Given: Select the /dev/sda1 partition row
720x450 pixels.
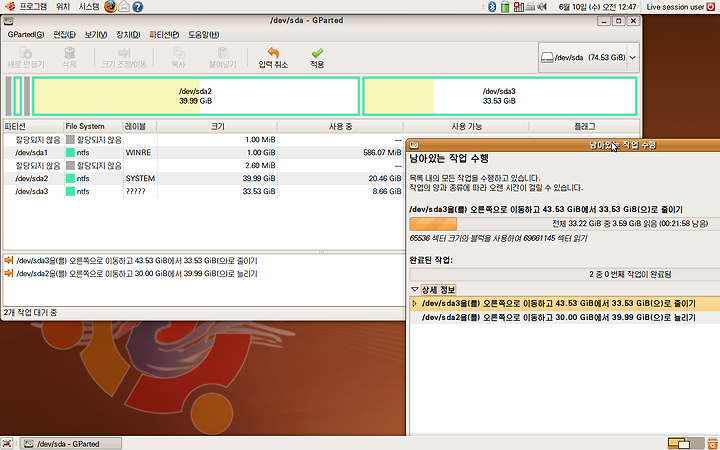Looking at the screenshot, I should coord(204,152).
